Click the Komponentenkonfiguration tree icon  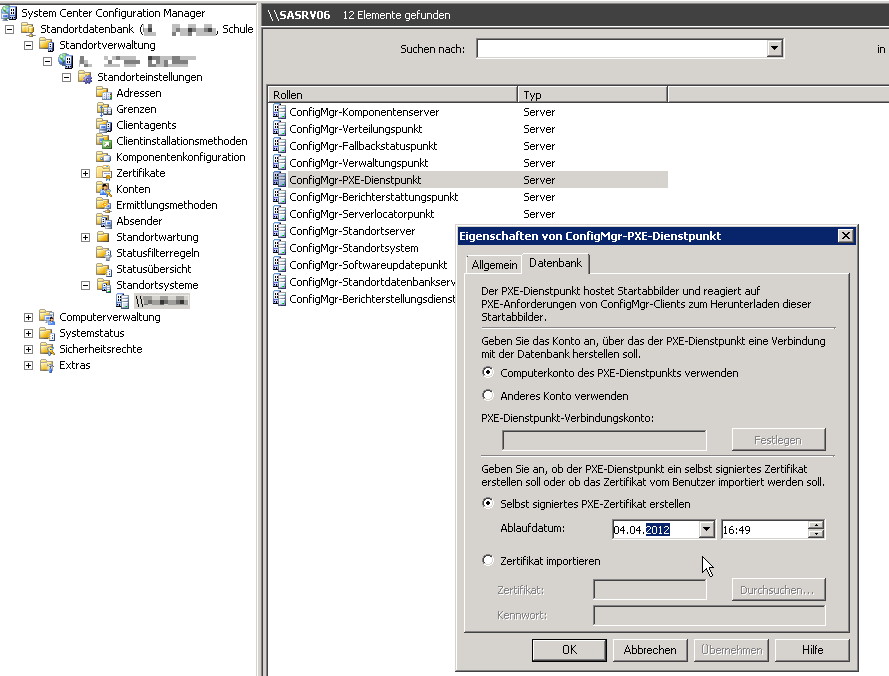tap(104, 157)
